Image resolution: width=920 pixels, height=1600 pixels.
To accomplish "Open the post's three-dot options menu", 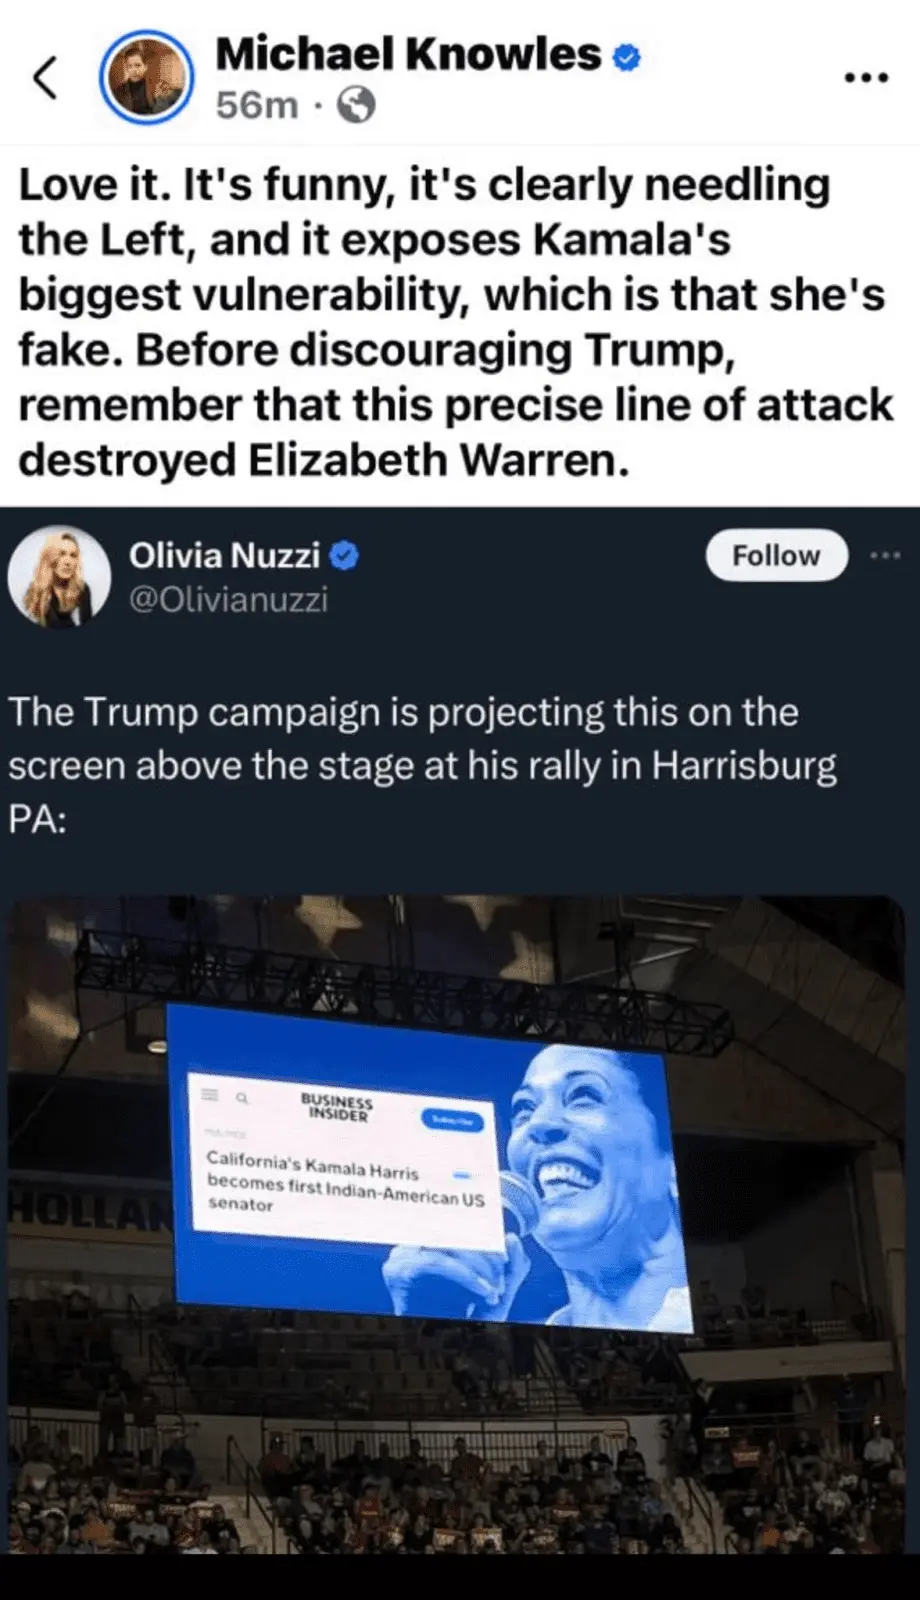I will [865, 78].
